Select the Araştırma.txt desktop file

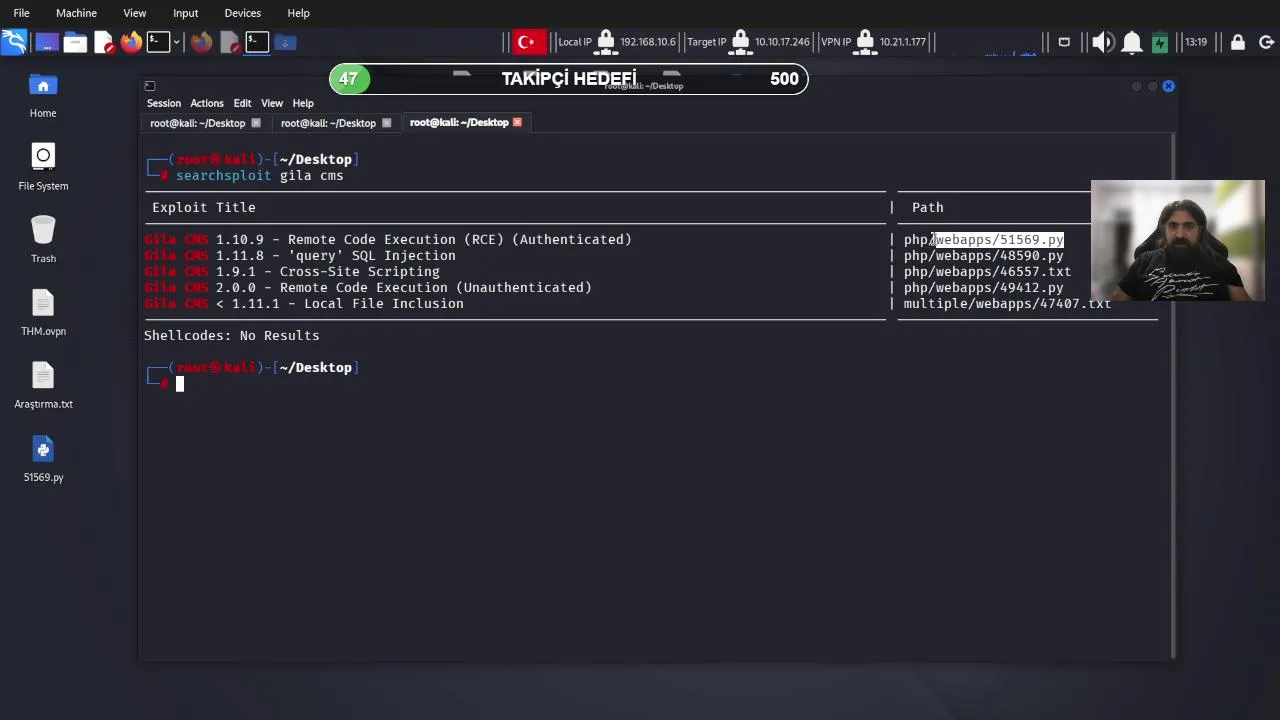point(43,386)
